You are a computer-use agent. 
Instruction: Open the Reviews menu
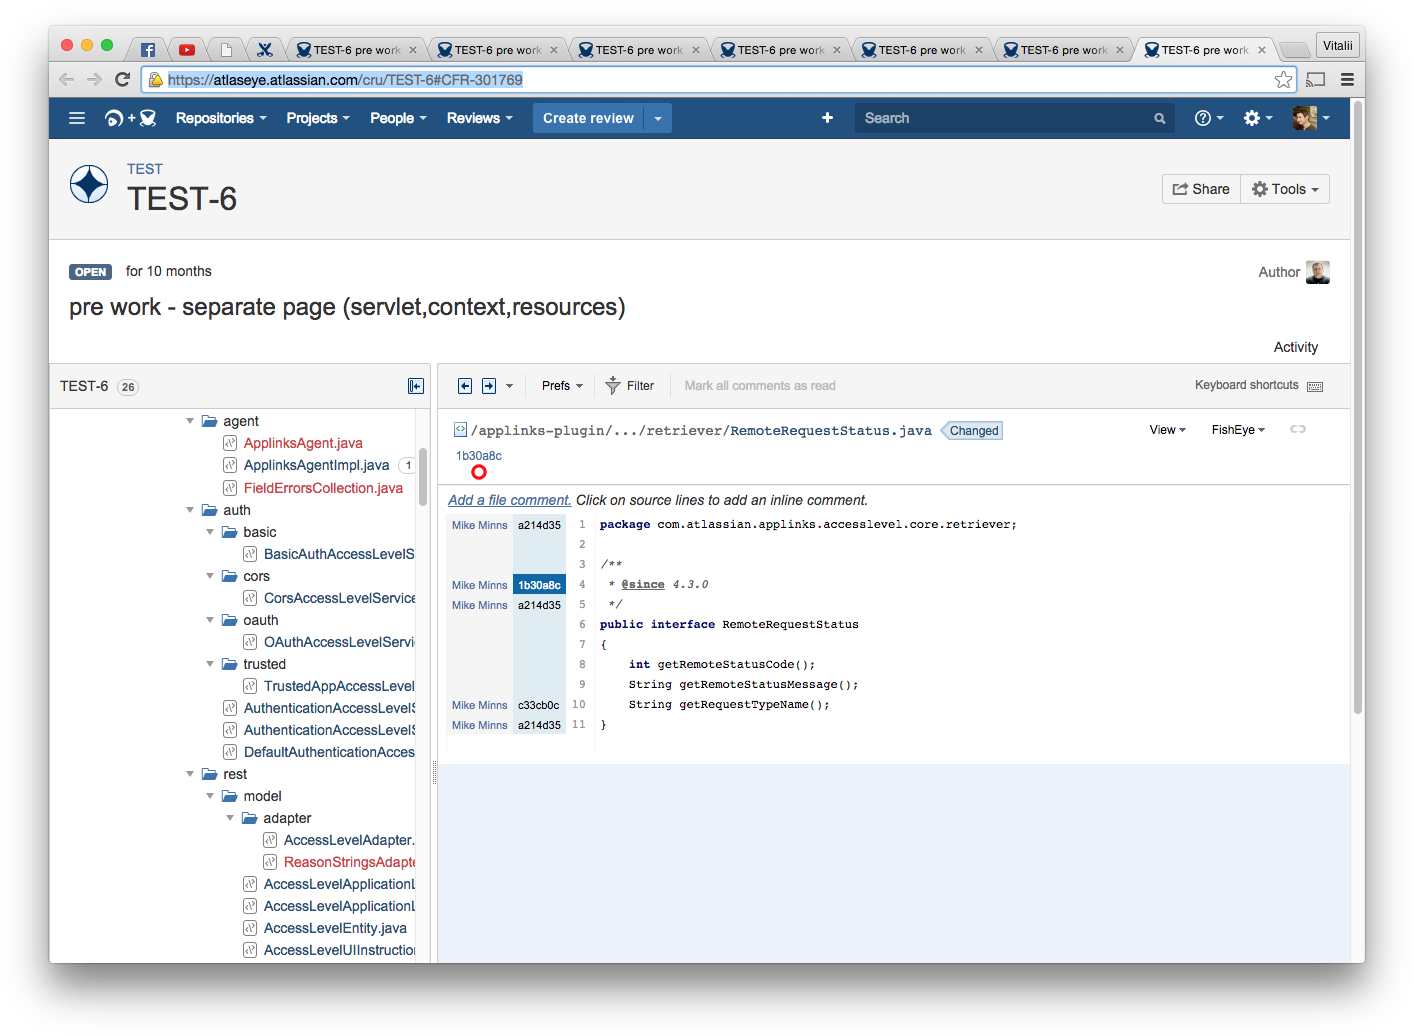479,118
